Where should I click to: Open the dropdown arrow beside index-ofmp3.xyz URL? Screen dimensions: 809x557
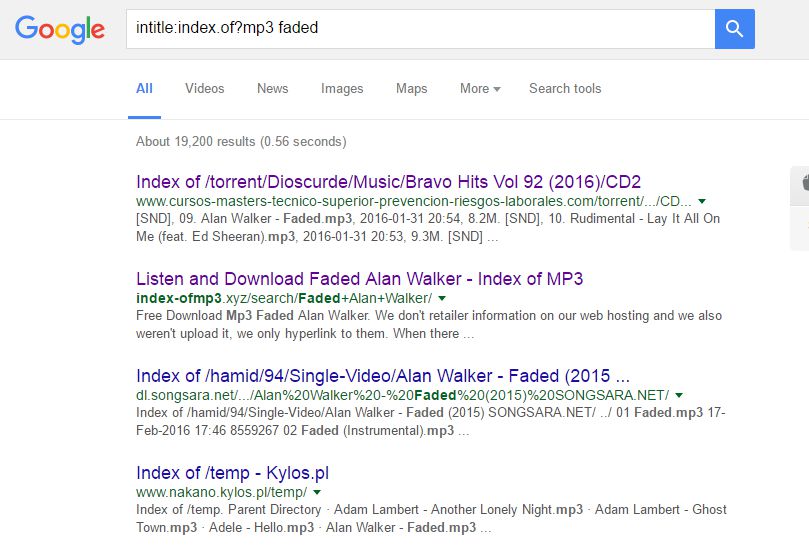coord(442,298)
